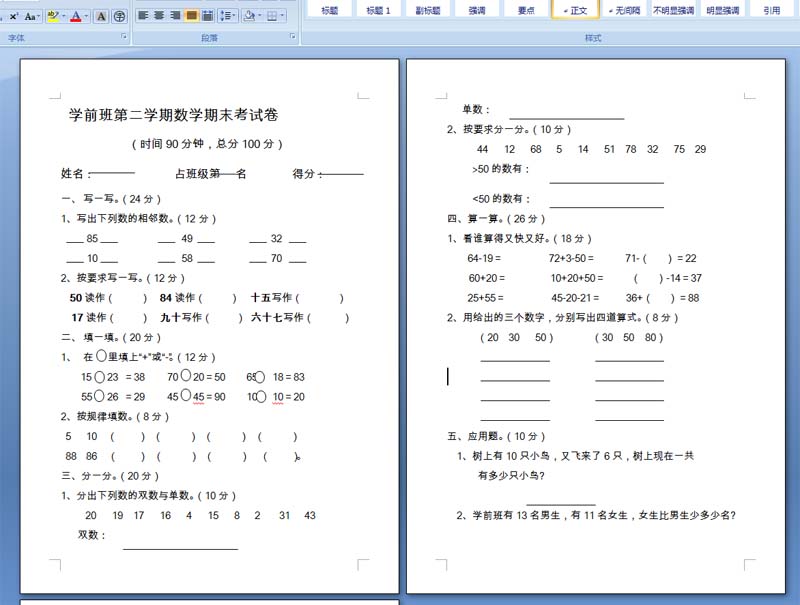Click the 姓名 label
Screen dimensions: 800x605
tap(72, 174)
